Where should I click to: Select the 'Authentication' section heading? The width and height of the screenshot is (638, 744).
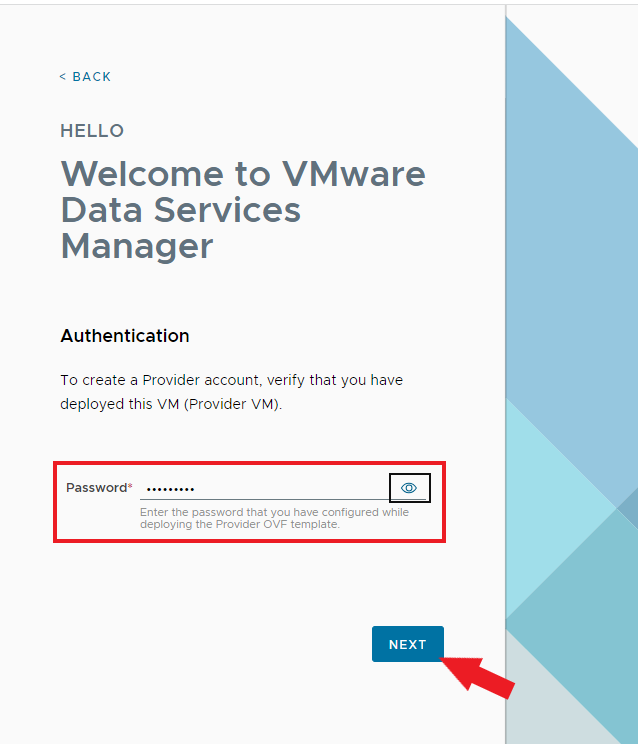(125, 336)
